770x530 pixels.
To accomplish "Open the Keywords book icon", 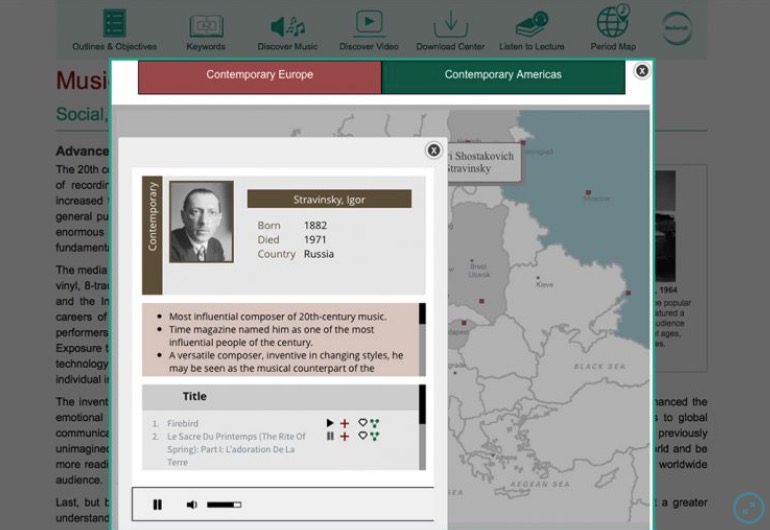I will click(x=206, y=28).
